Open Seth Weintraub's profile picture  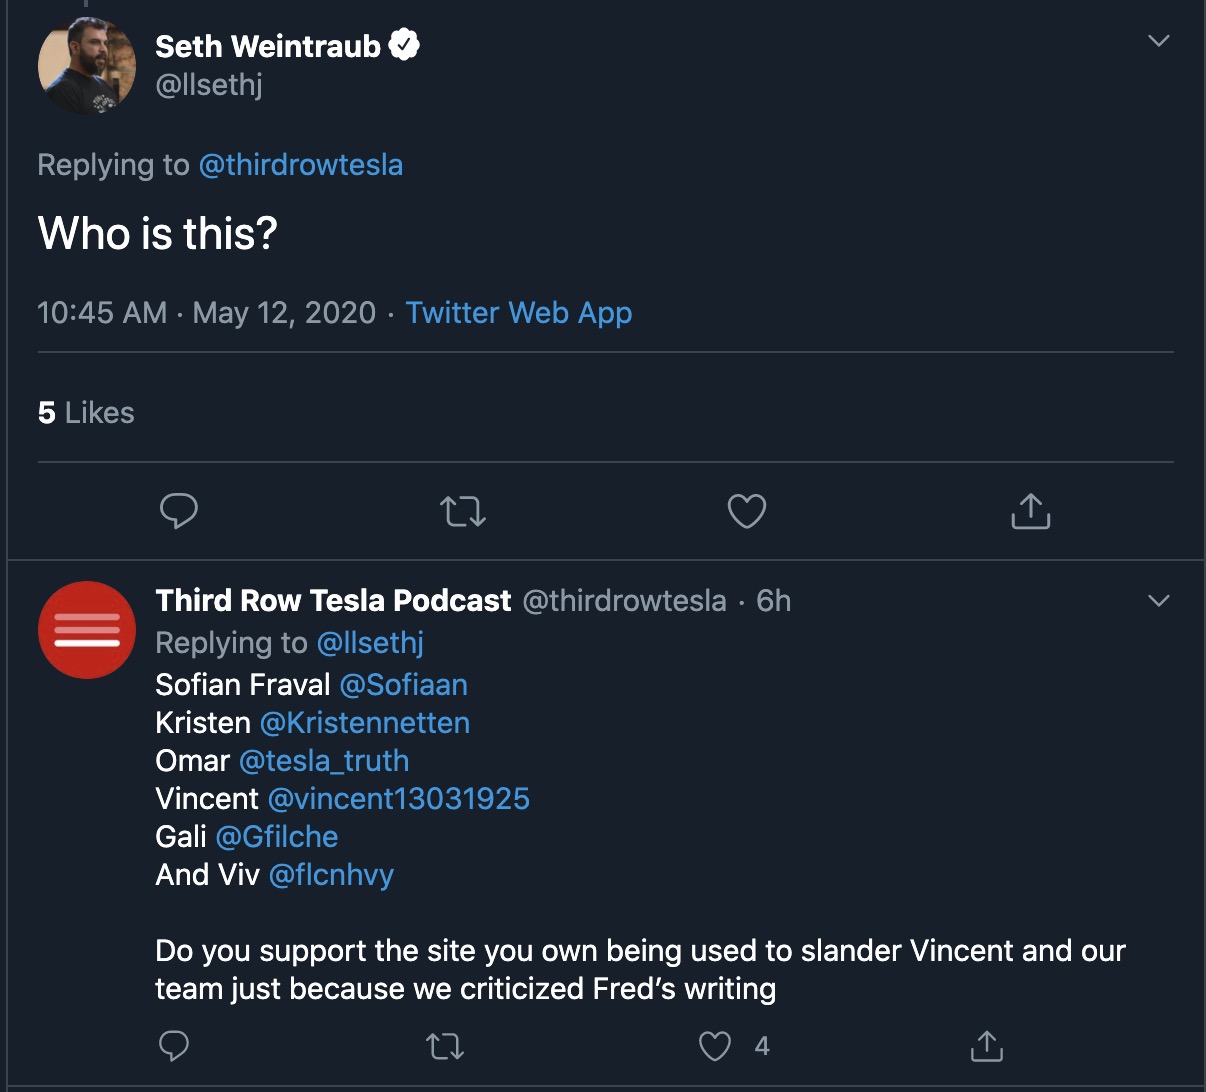(87, 65)
